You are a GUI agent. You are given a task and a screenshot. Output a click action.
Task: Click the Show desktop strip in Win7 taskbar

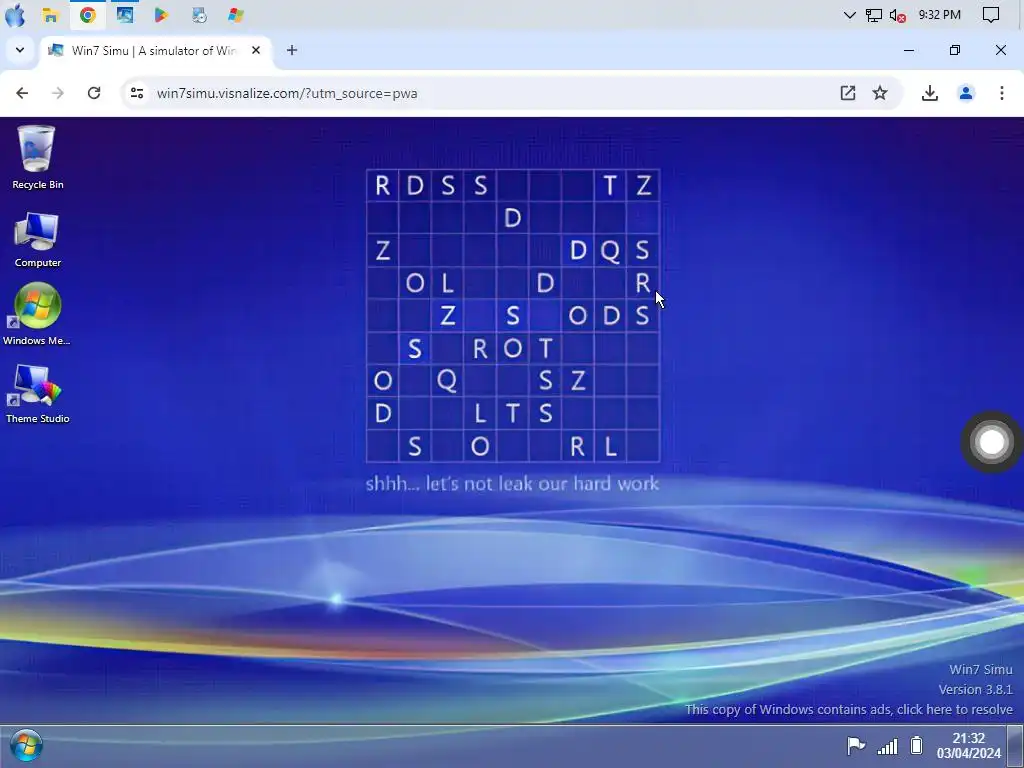[1015, 746]
